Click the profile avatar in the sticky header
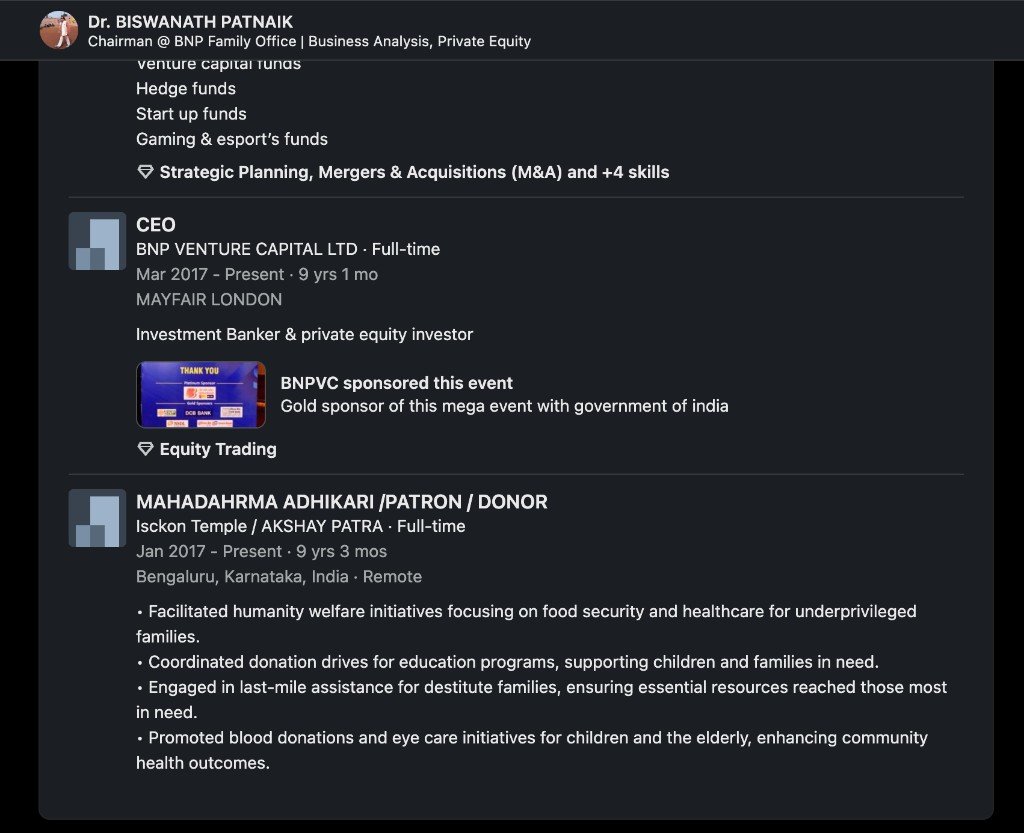Screen dimensions: 1024x833 [59, 30]
